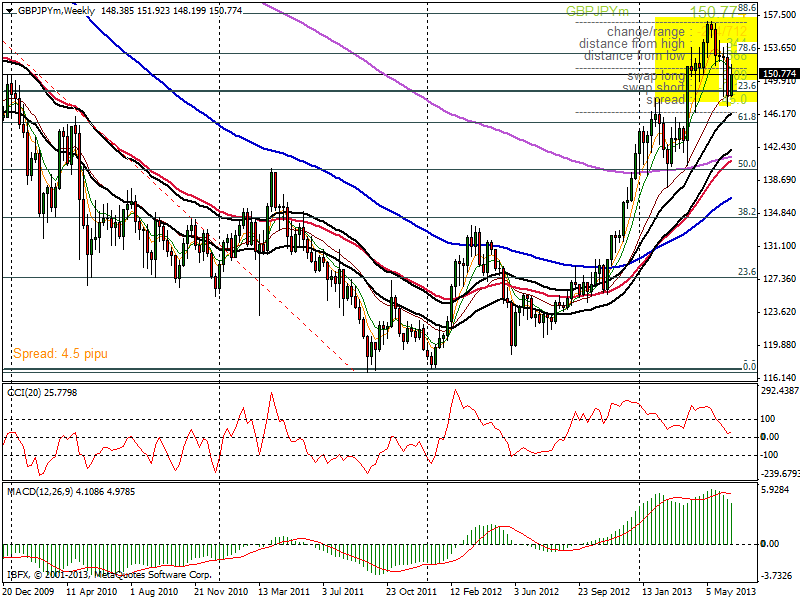The width and height of the screenshot is (800, 600).
Task: Click the 131.100 price axis label
Action: tap(779, 246)
